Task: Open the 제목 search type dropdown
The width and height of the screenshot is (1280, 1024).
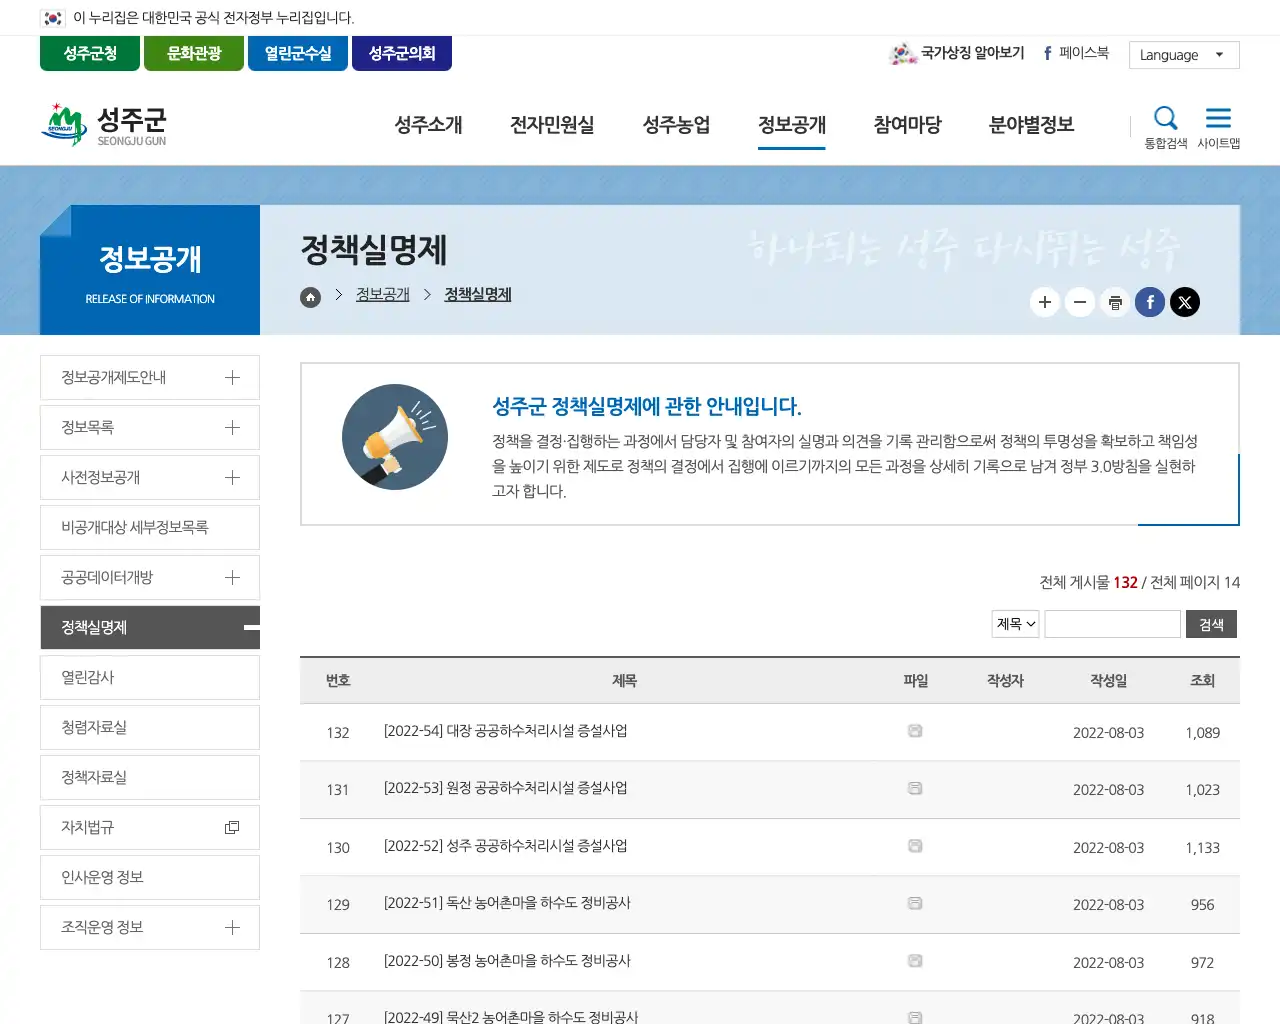Action: click(1015, 624)
